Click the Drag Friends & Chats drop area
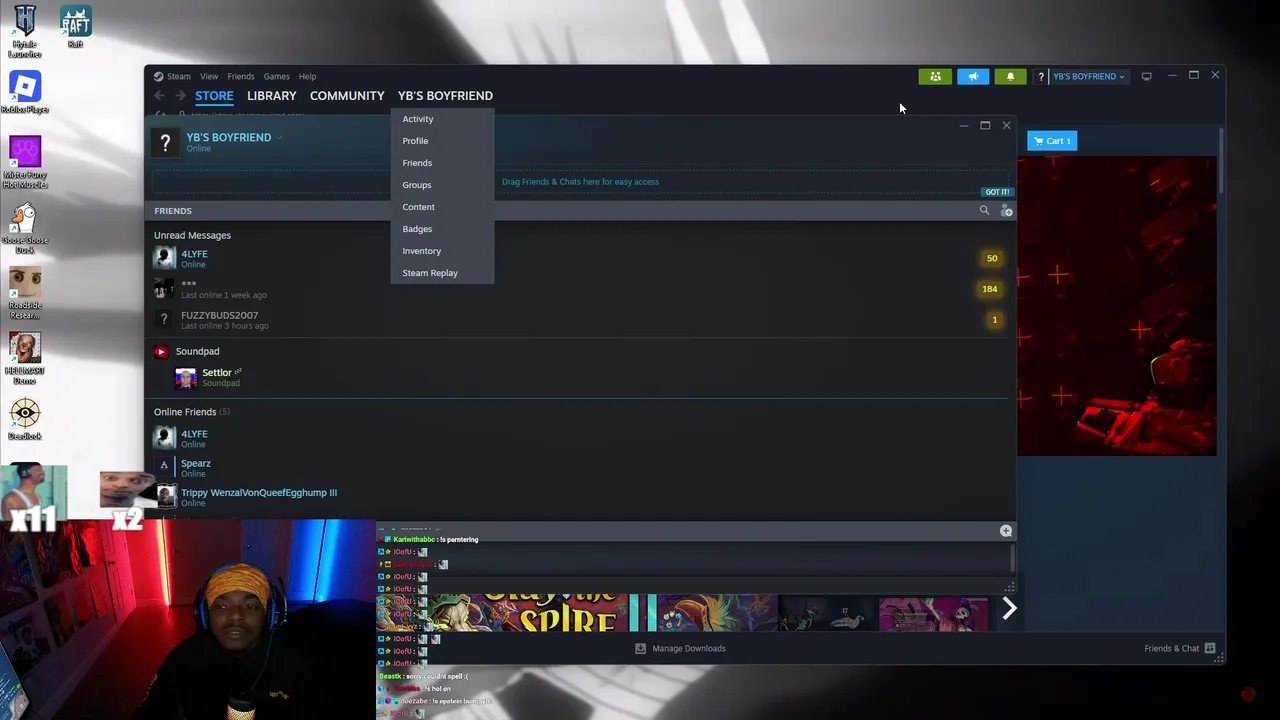Image resolution: width=1280 pixels, height=720 pixels. click(580, 182)
